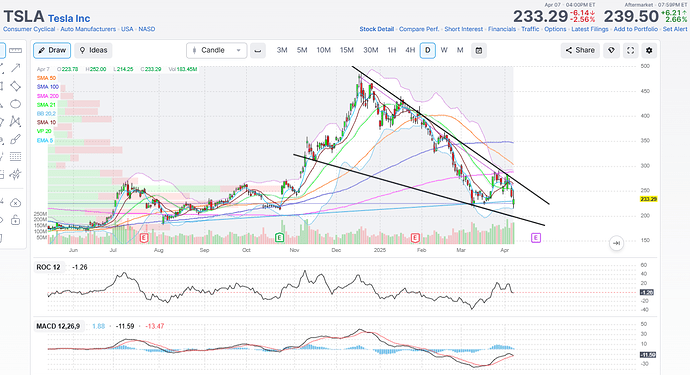Click the purple upcoming earnings E marker

click(536, 238)
